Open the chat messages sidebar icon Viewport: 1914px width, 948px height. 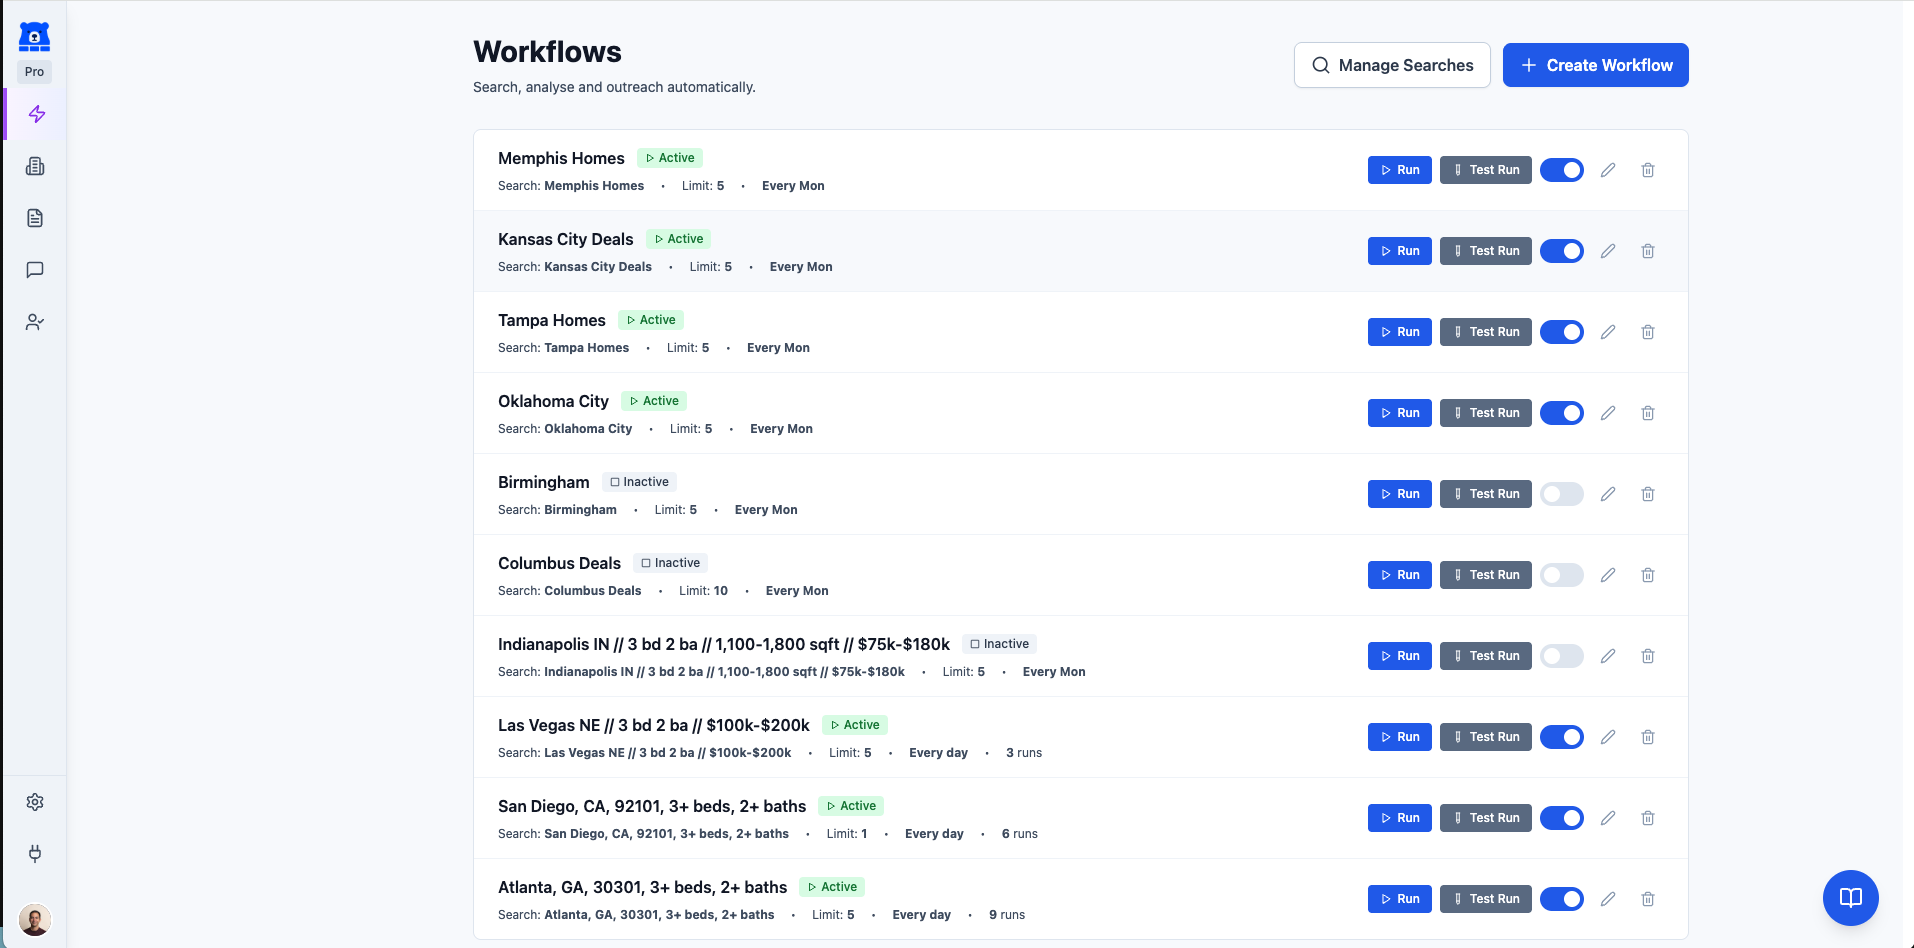click(x=35, y=269)
